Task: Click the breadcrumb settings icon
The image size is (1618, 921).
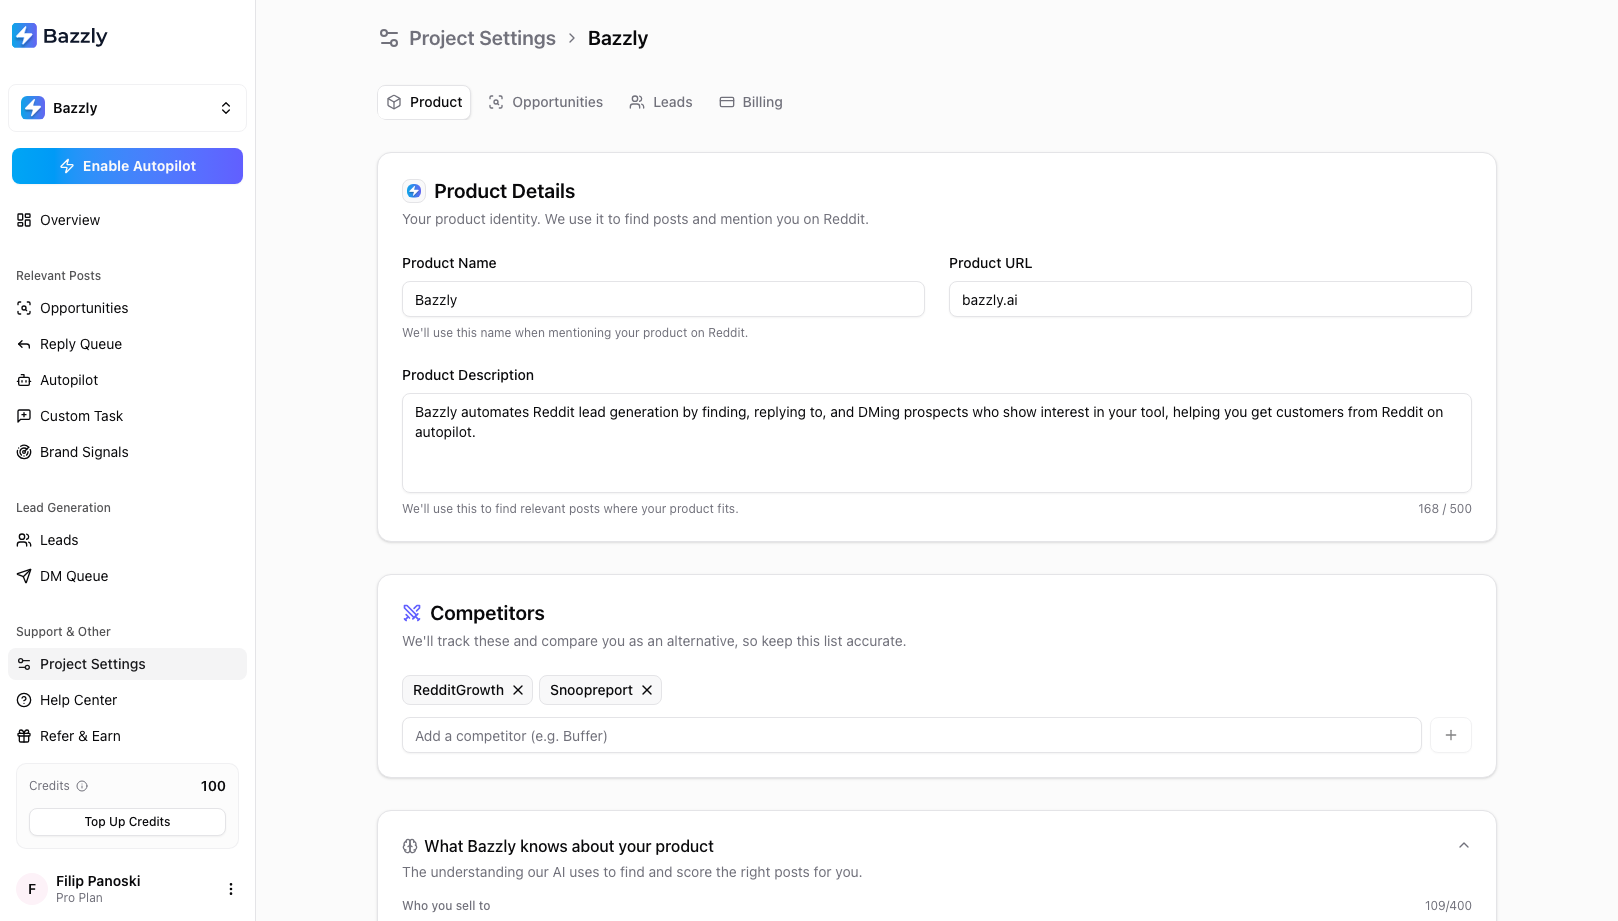Action: 389,38
